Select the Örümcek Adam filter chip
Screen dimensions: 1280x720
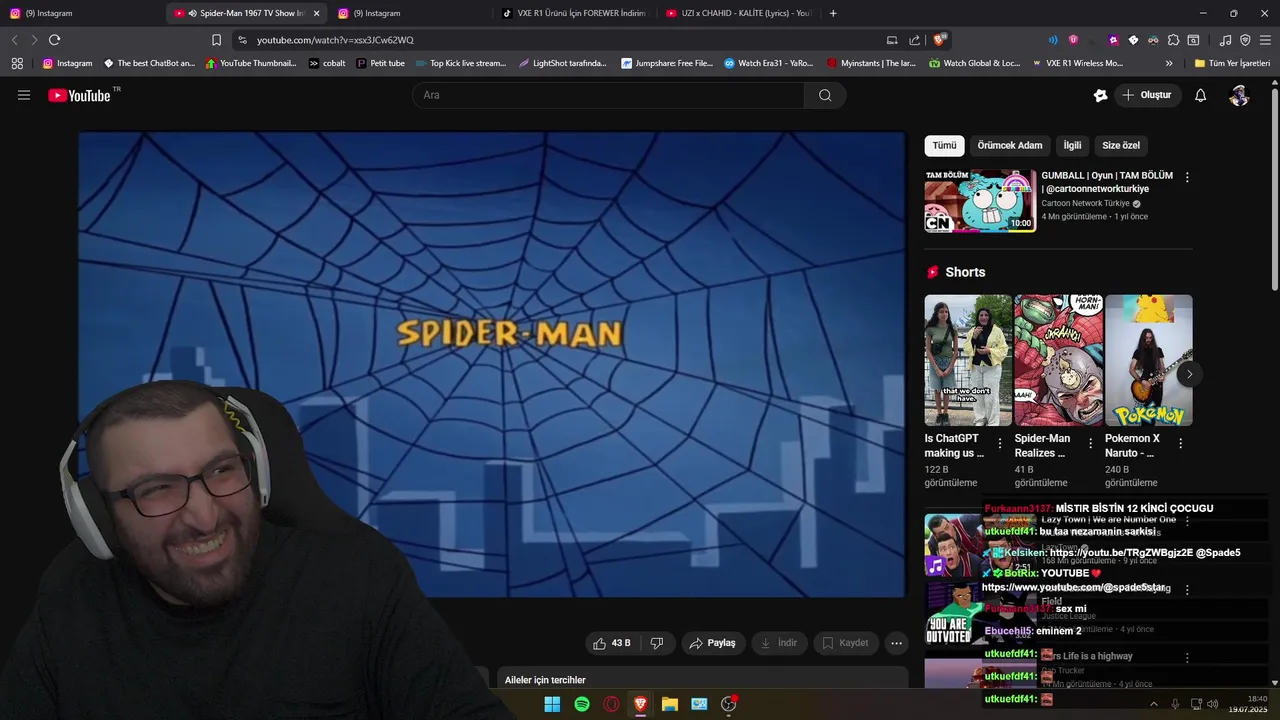(x=1010, y=145)
